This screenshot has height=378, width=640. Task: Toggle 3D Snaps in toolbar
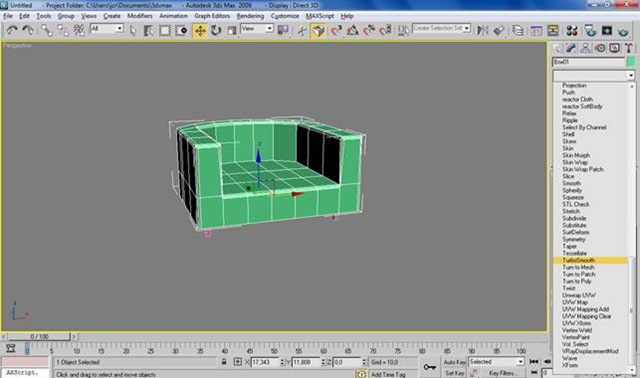point(336,31)
